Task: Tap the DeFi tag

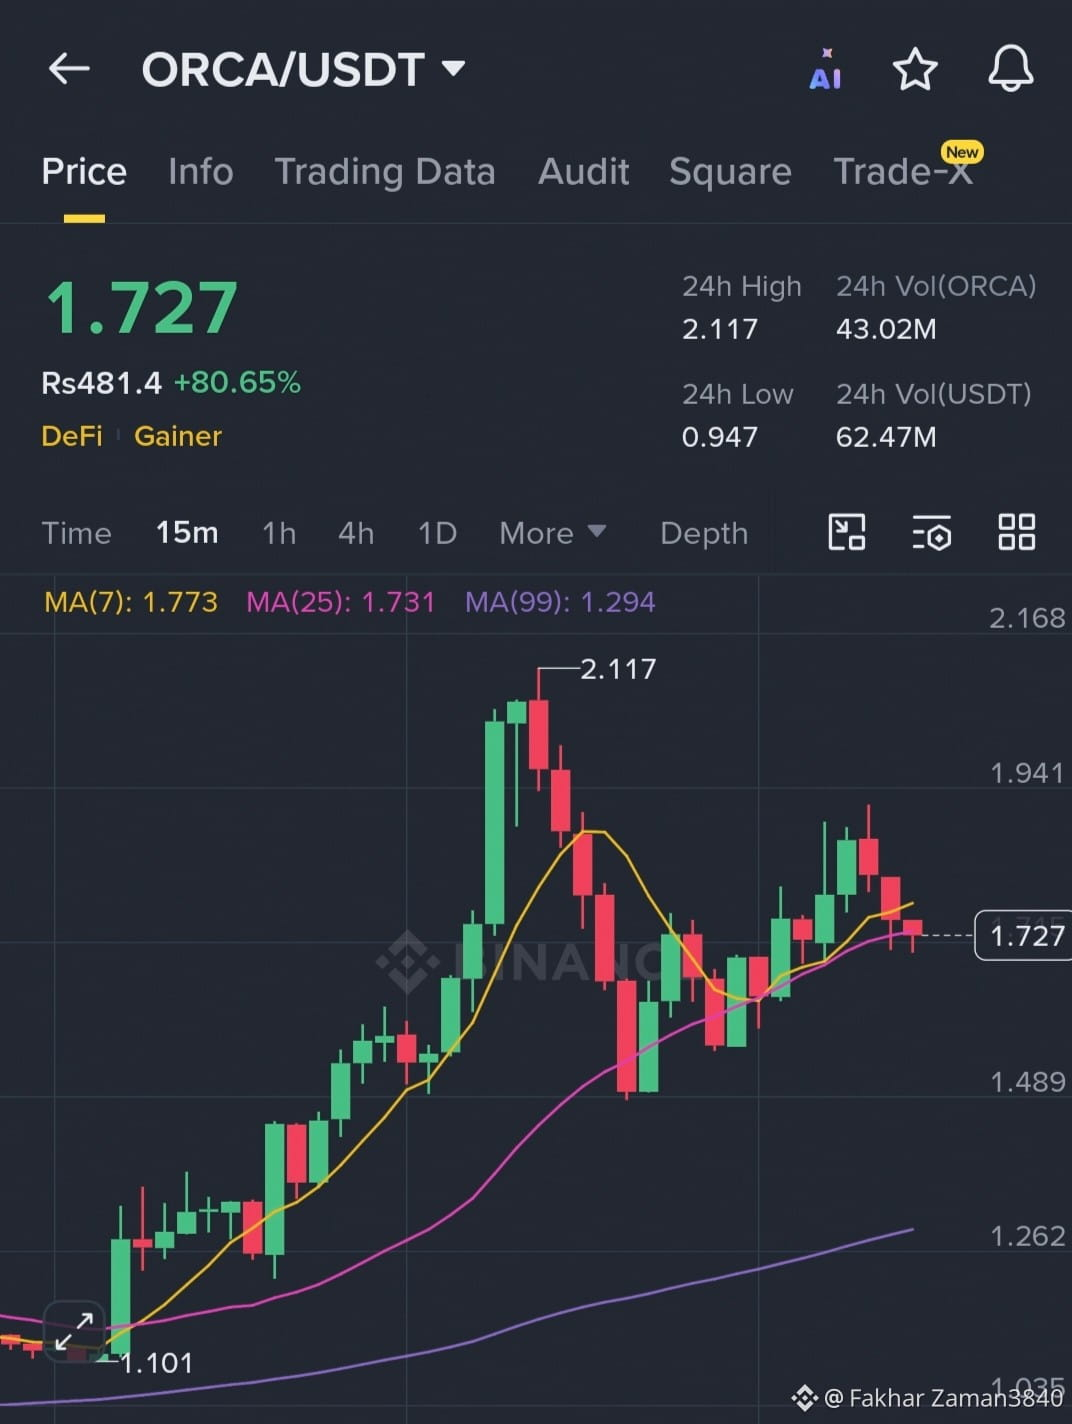Action: click(x=72, y=436)
